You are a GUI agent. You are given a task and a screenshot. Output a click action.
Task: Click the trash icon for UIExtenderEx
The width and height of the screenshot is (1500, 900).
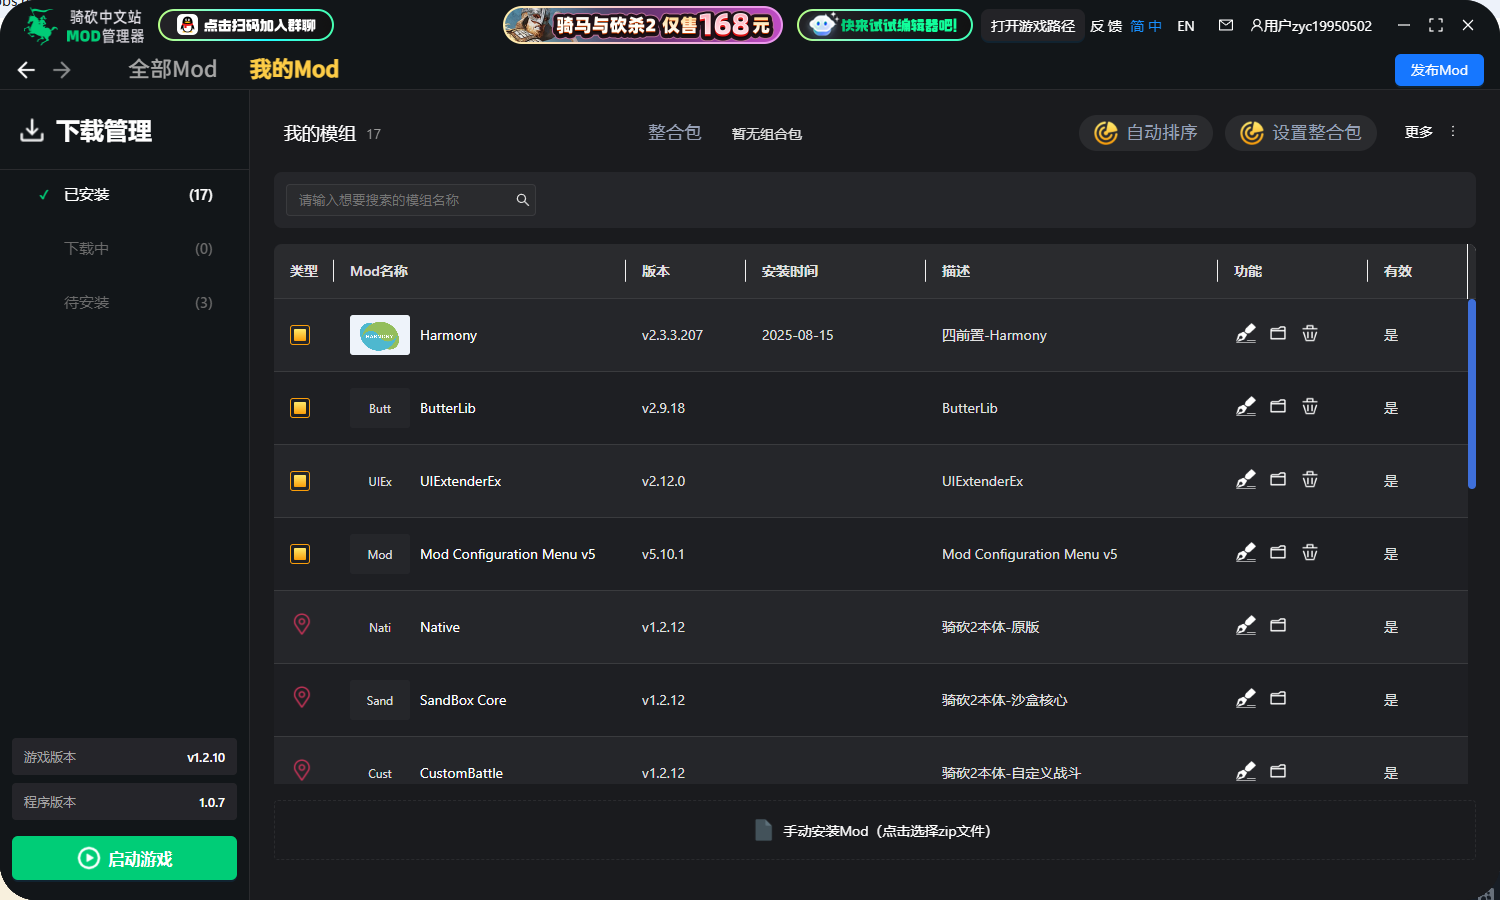pos(1310,479)
